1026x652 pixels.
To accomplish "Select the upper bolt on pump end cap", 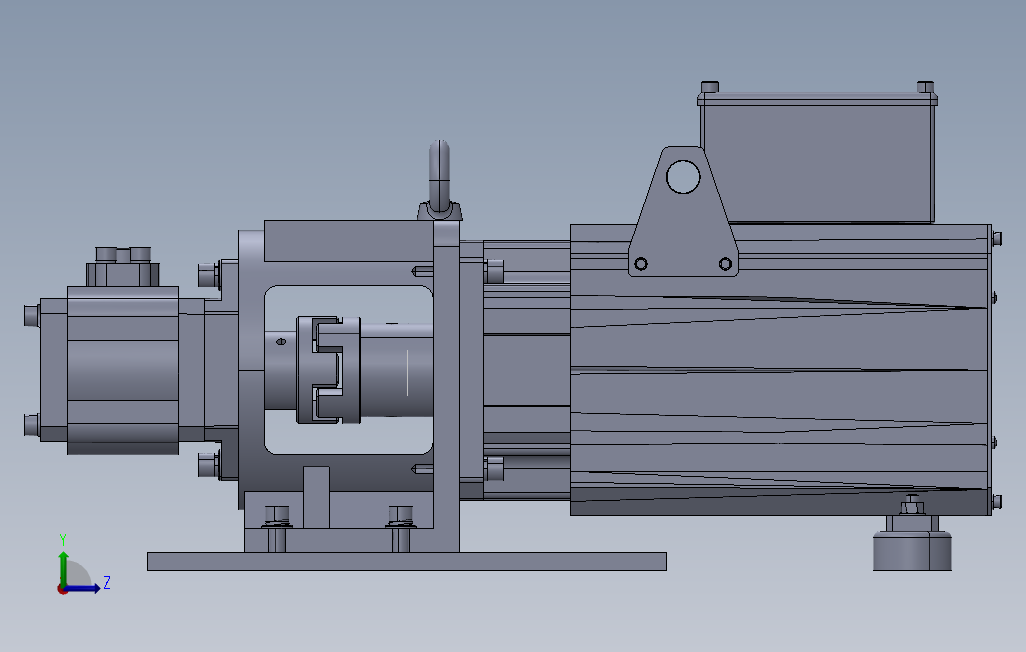I will (x=32, y=316).
